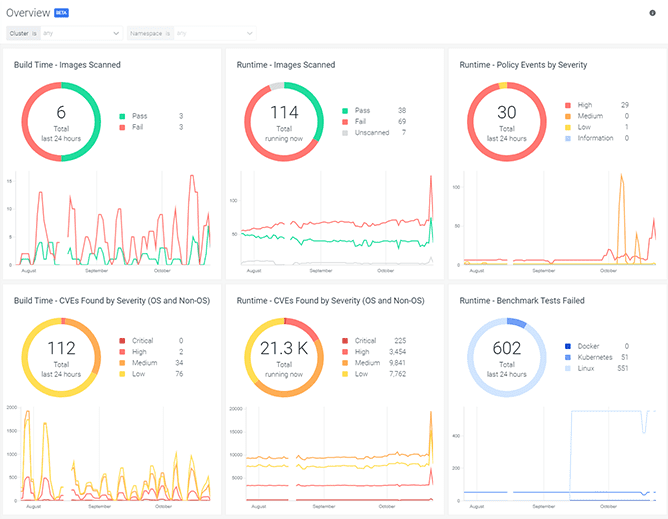The width and height of the screenshot is (668, 519).
Task: Click the Runtime - CVEs Found by Severity title
Action: pos(331,300)
